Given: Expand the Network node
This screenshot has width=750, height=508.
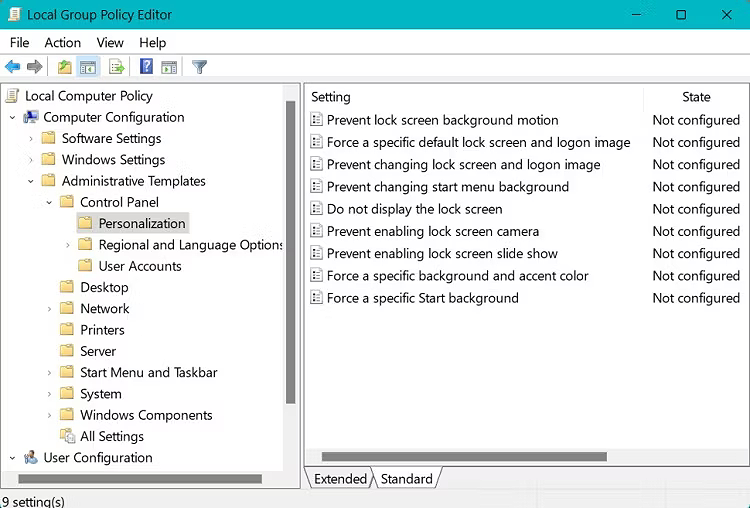Looking at the screenshot, I should (49, 309).
